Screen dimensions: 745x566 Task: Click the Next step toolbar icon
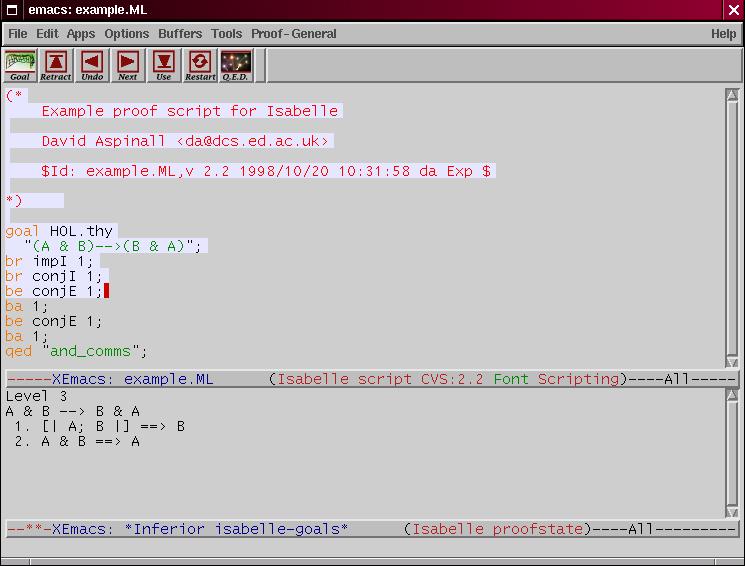pyautogui.click(x=128, y=66)
